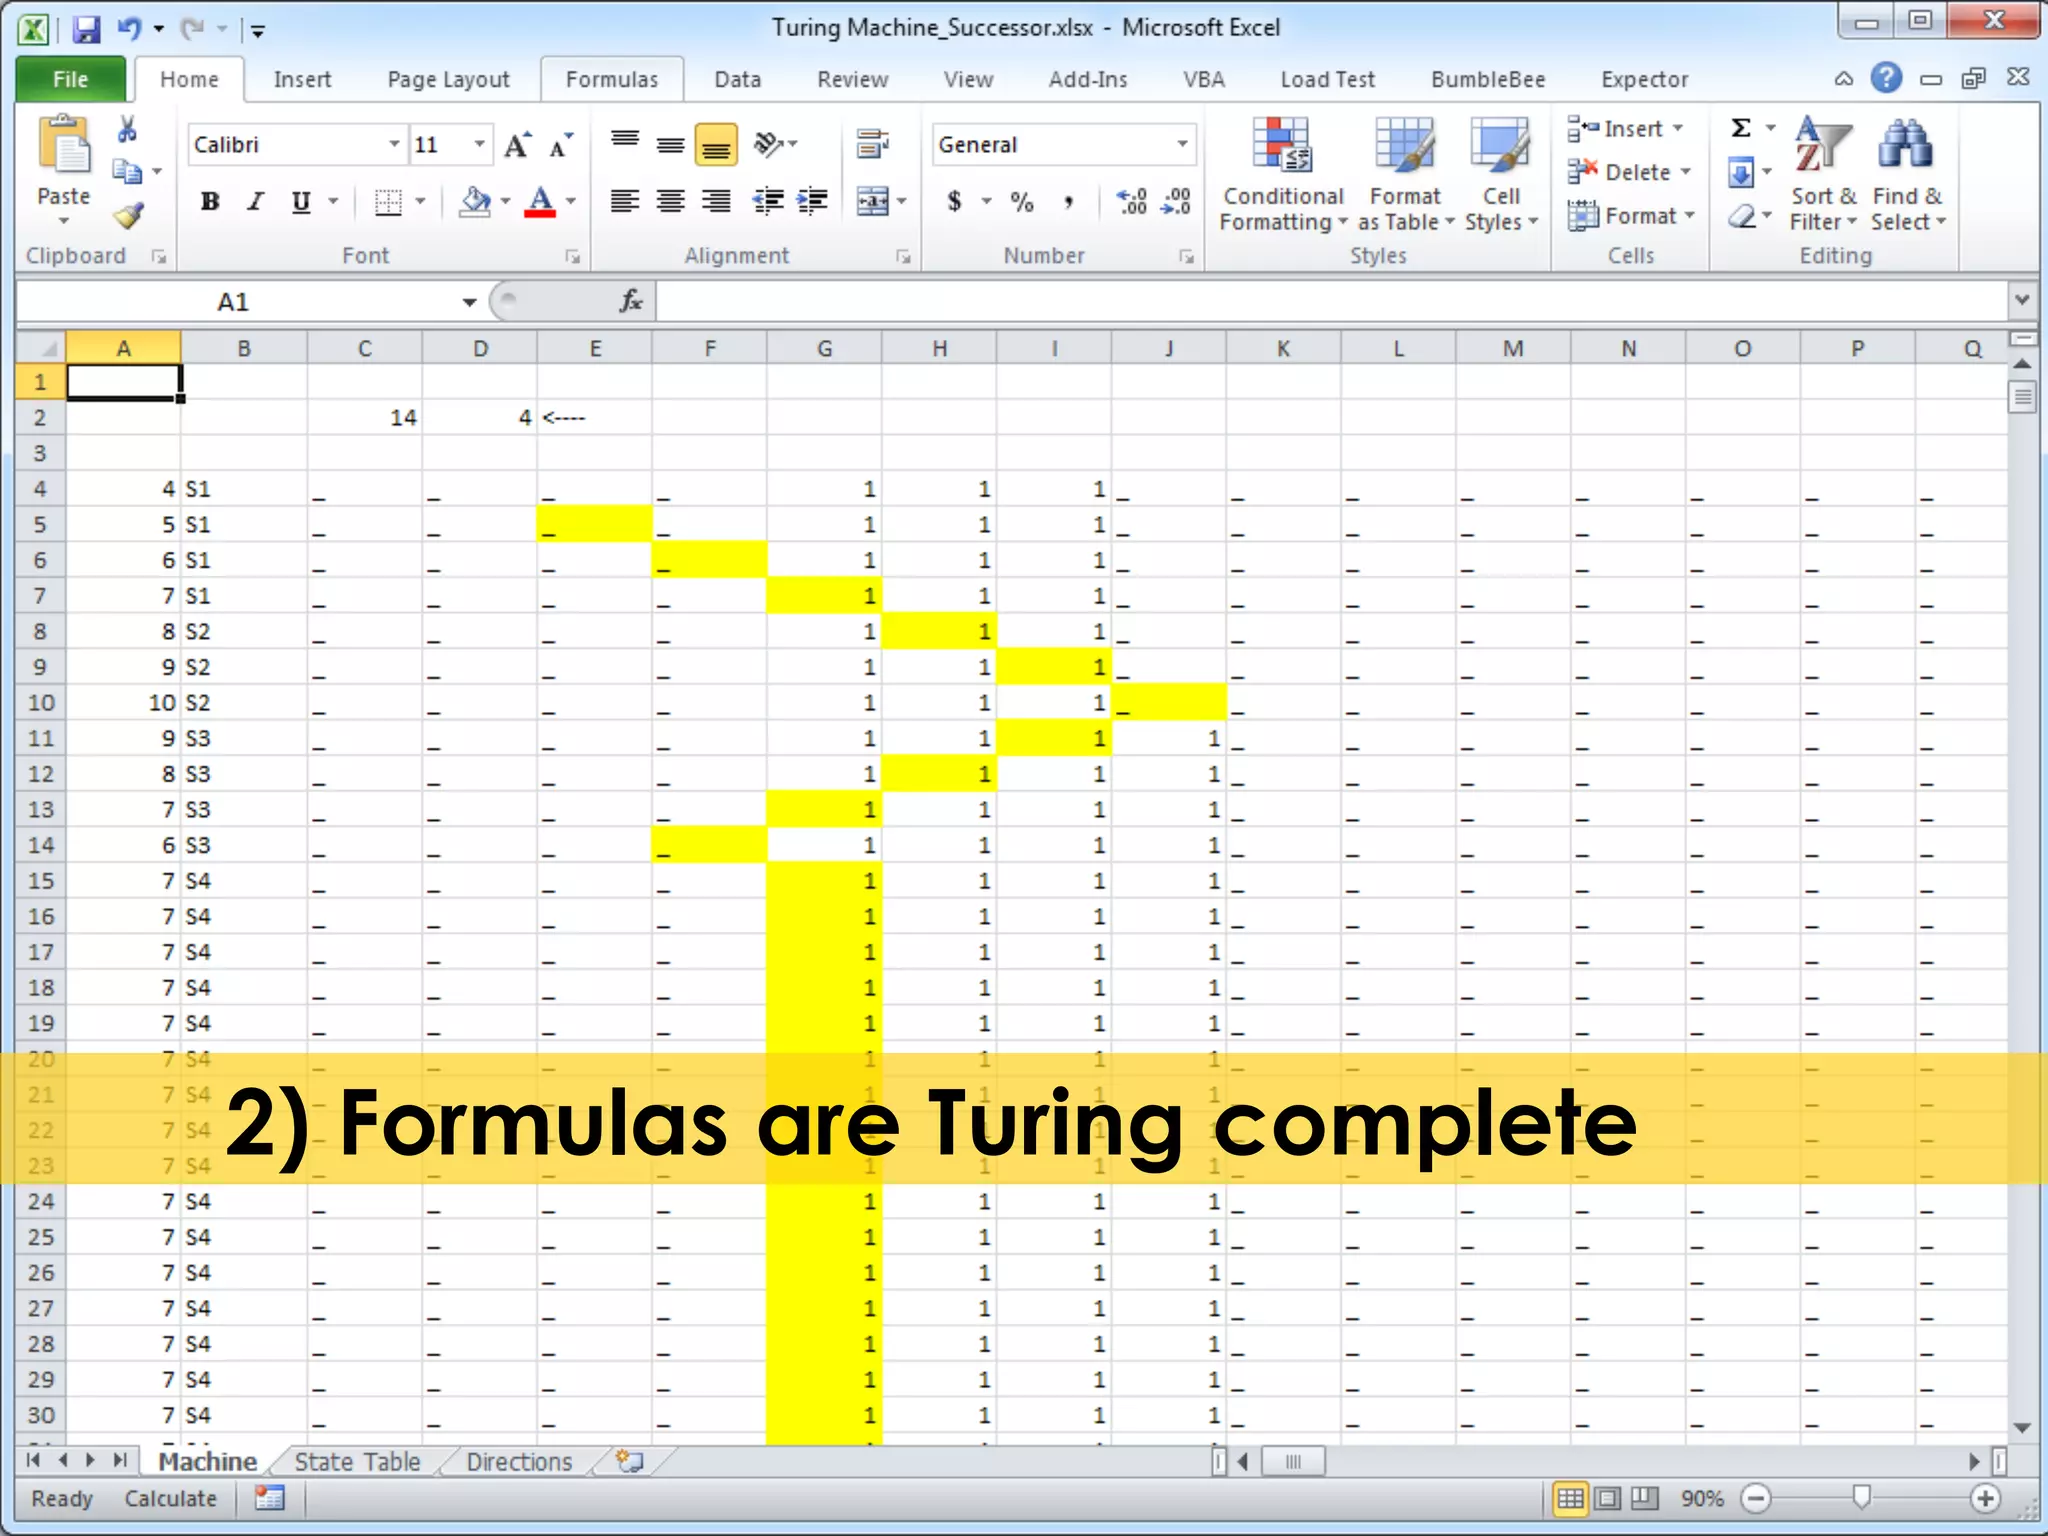Click the Increase Decimal icon
2048x1536 pixels.
[1131, 202]
